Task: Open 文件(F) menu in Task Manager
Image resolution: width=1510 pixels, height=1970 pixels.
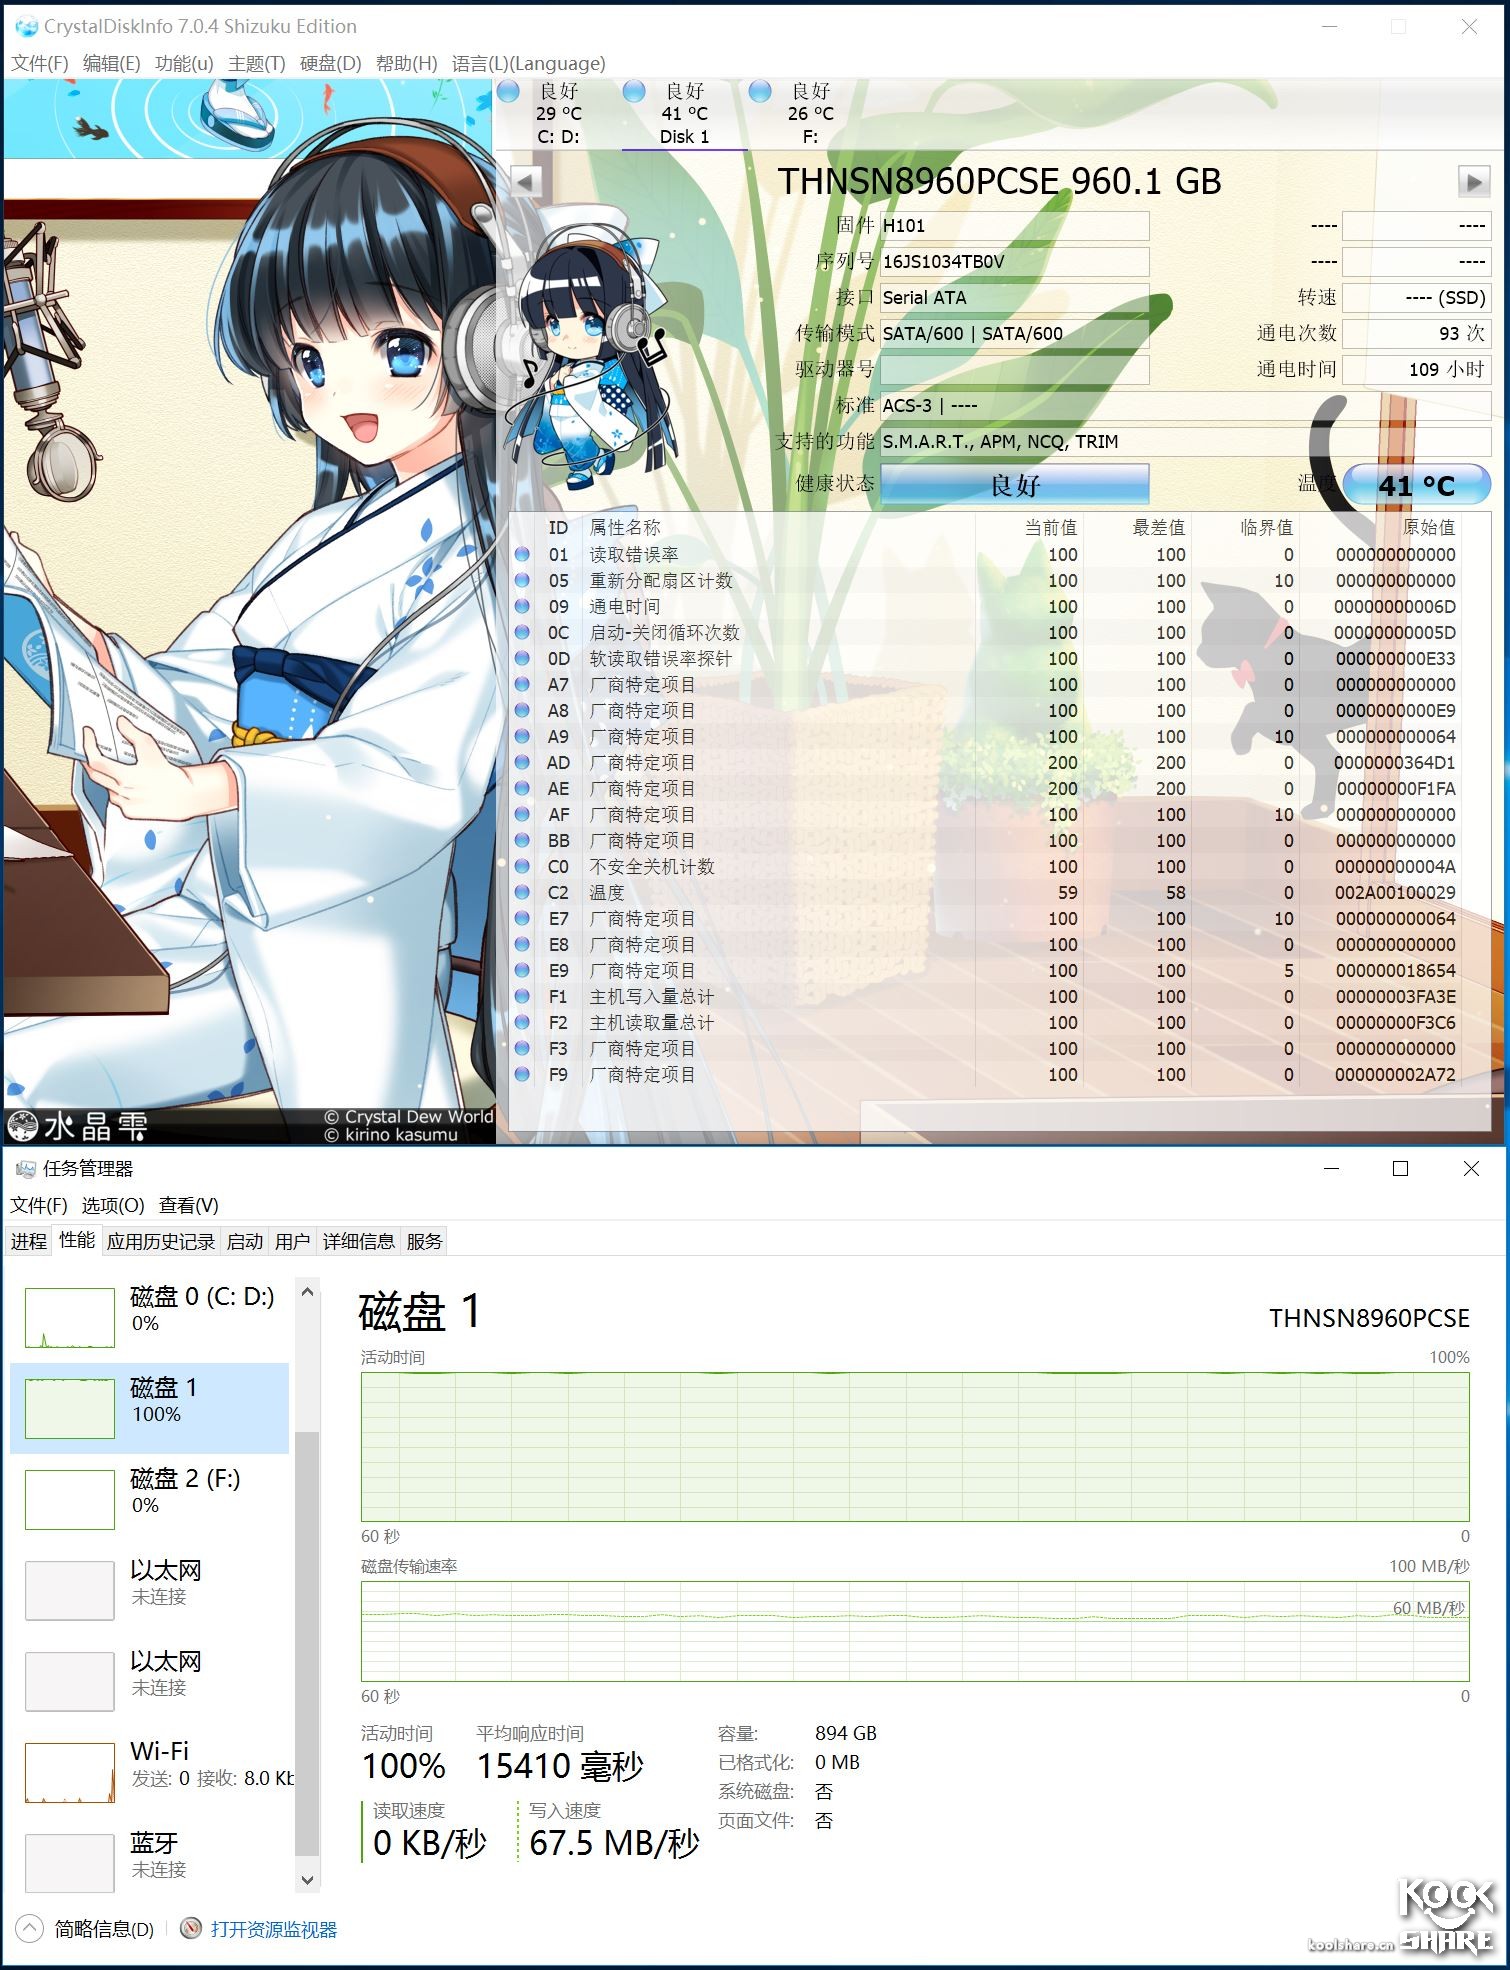Action: tap(39, 1205)
